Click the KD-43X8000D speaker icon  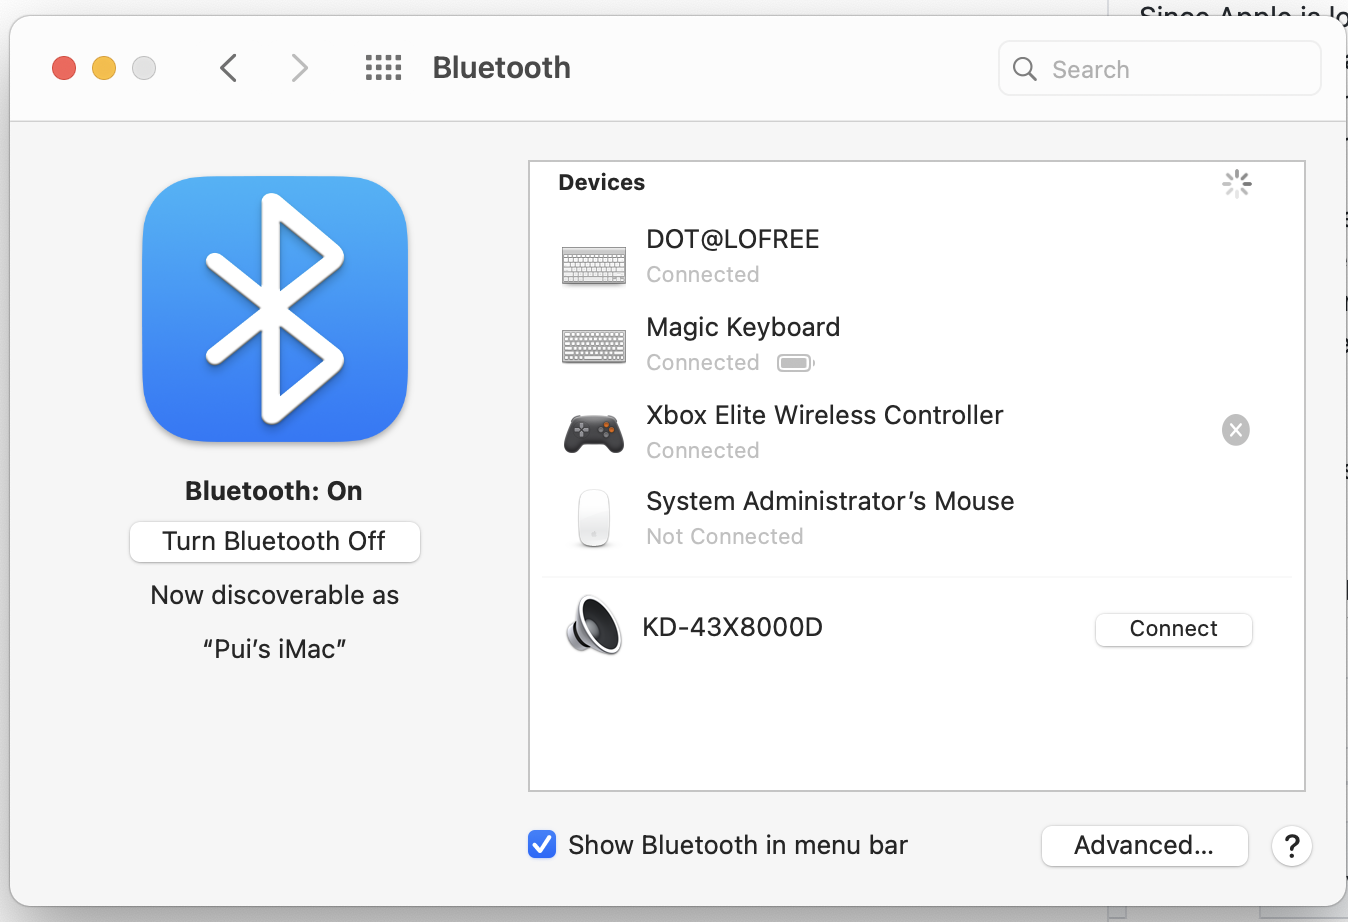(594, 625)
